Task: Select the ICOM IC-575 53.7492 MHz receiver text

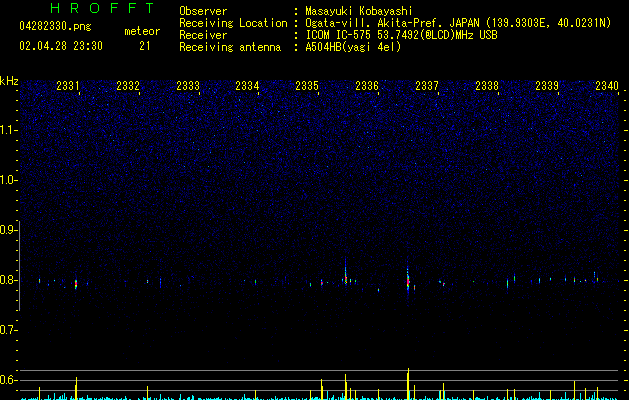Action: tap(401, 35)
